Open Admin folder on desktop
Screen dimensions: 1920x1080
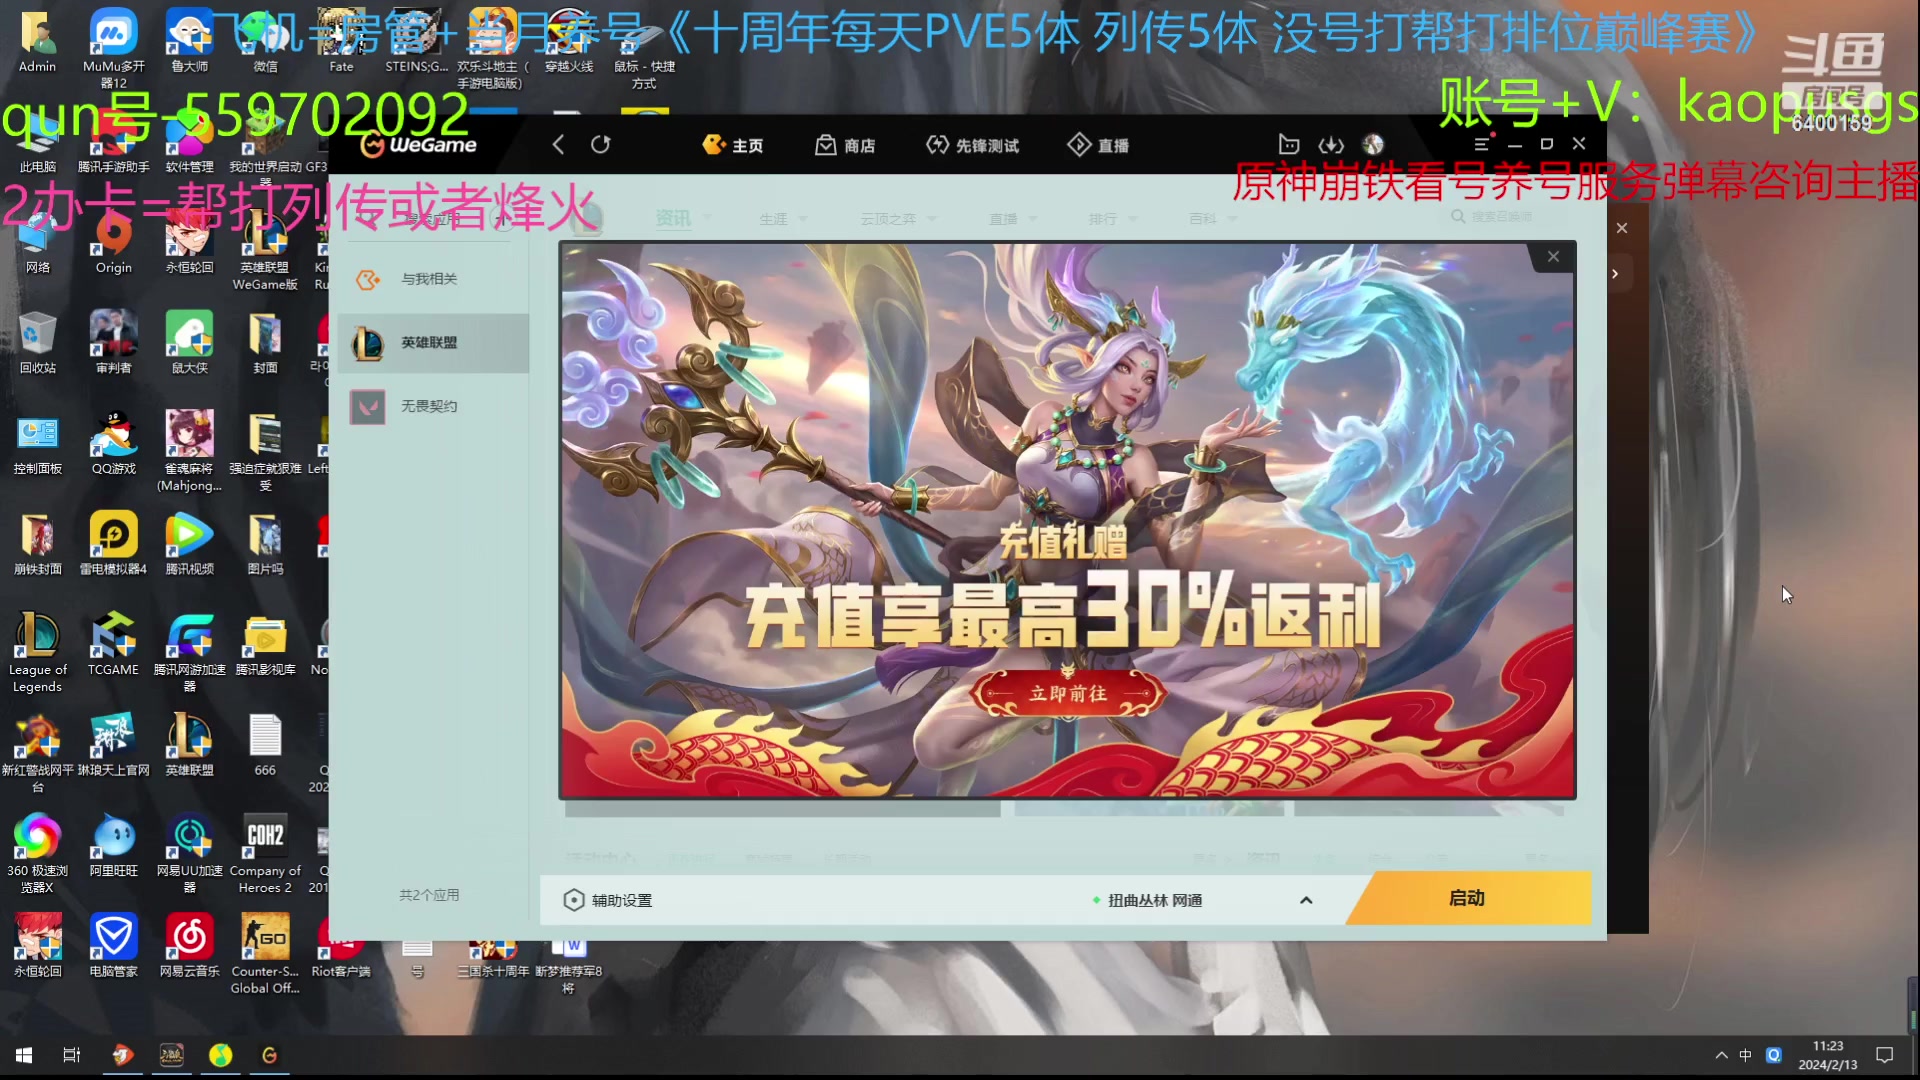[38, 42]
